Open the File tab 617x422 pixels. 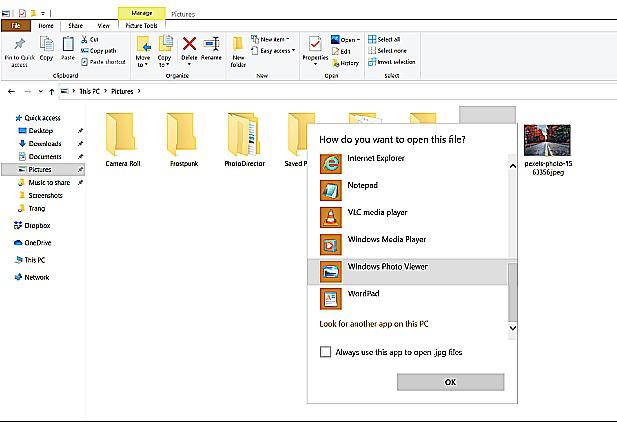pyautogui.click(x=16, y=26)
